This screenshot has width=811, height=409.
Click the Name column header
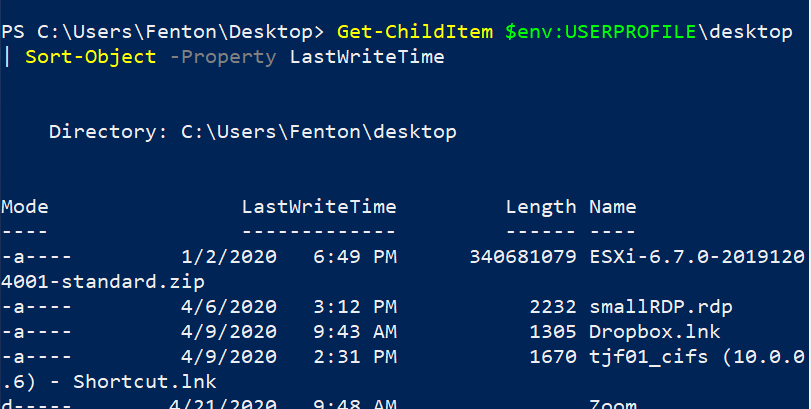click(x=613, y=207)
